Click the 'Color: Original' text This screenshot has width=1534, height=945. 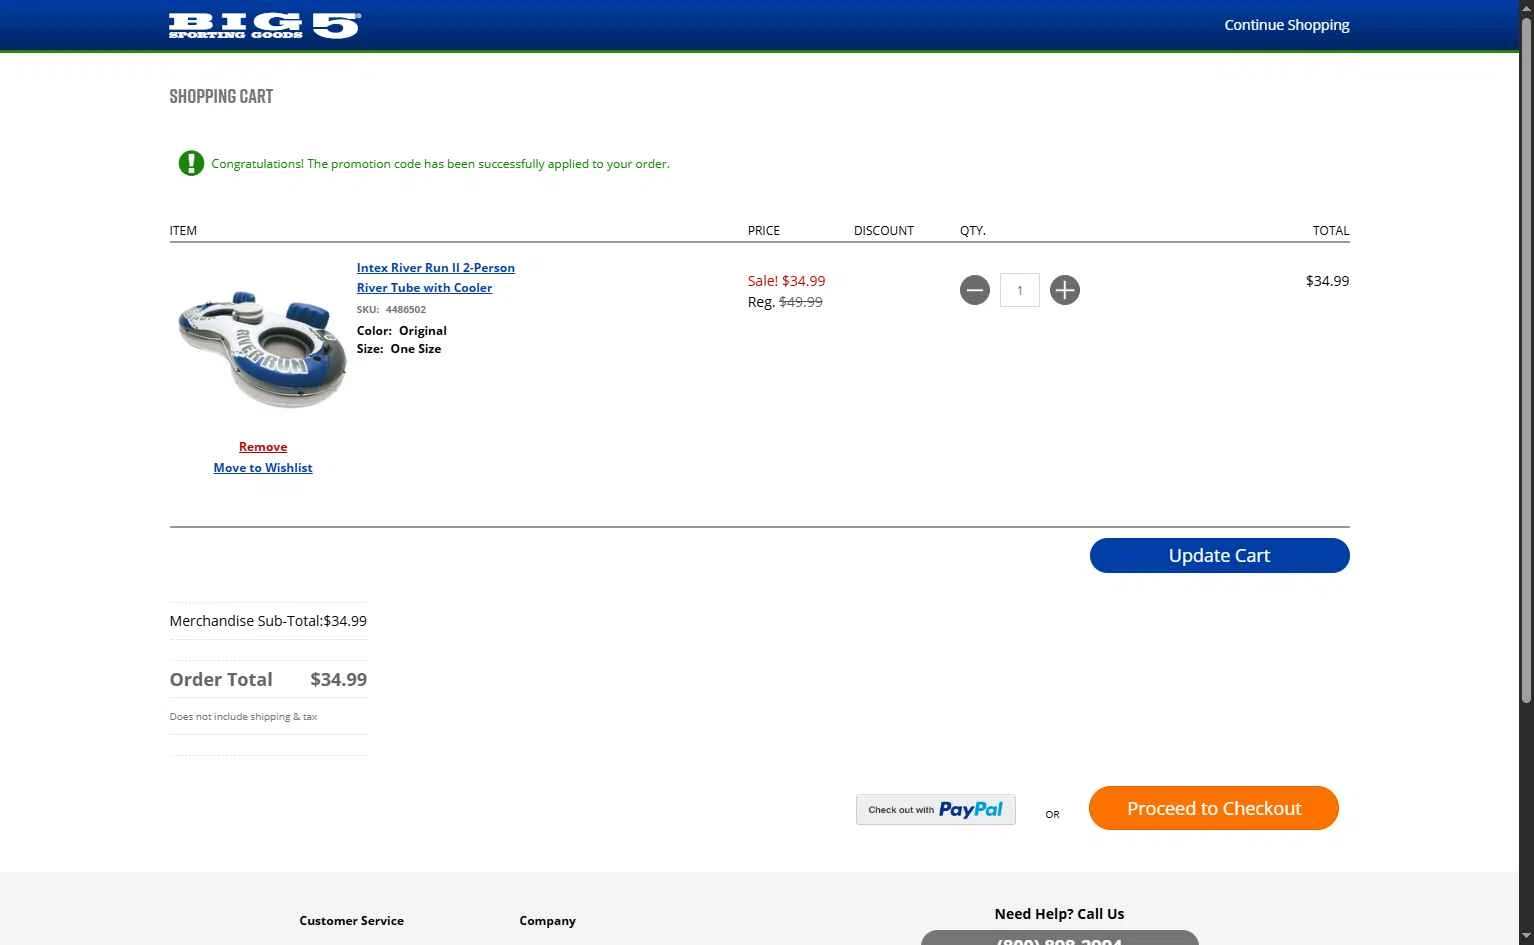coord(402,331)
